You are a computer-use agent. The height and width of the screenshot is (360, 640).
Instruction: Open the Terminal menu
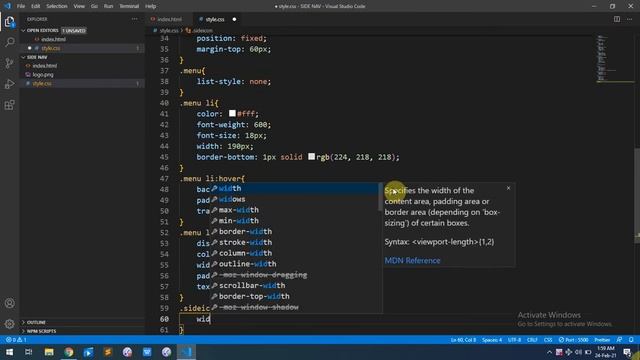click(129, 6)
